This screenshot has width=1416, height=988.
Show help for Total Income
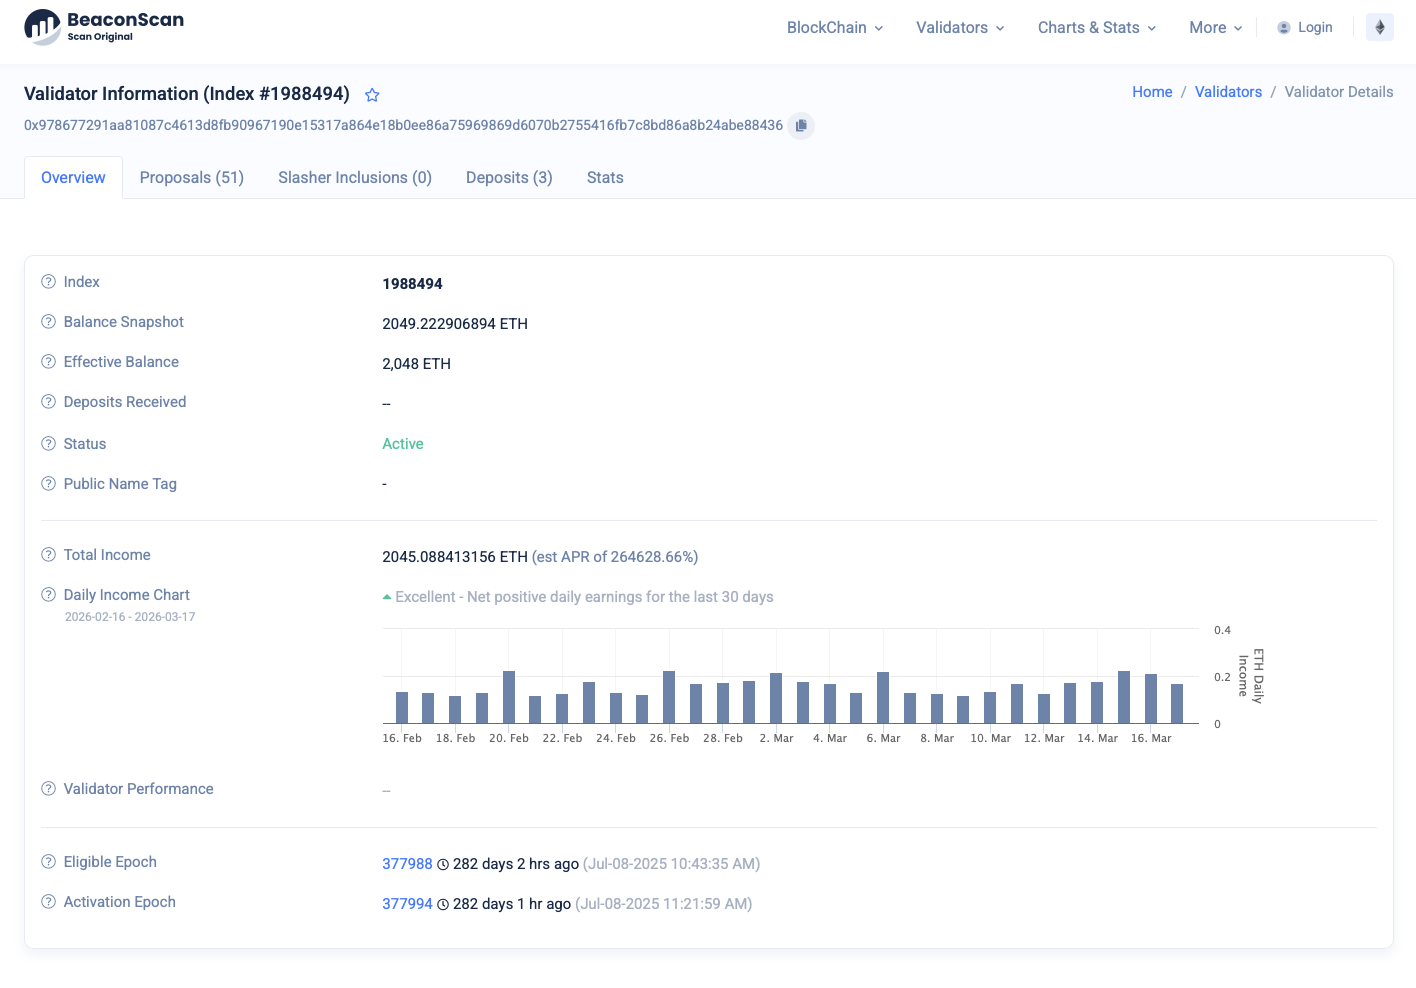[48, 555]
